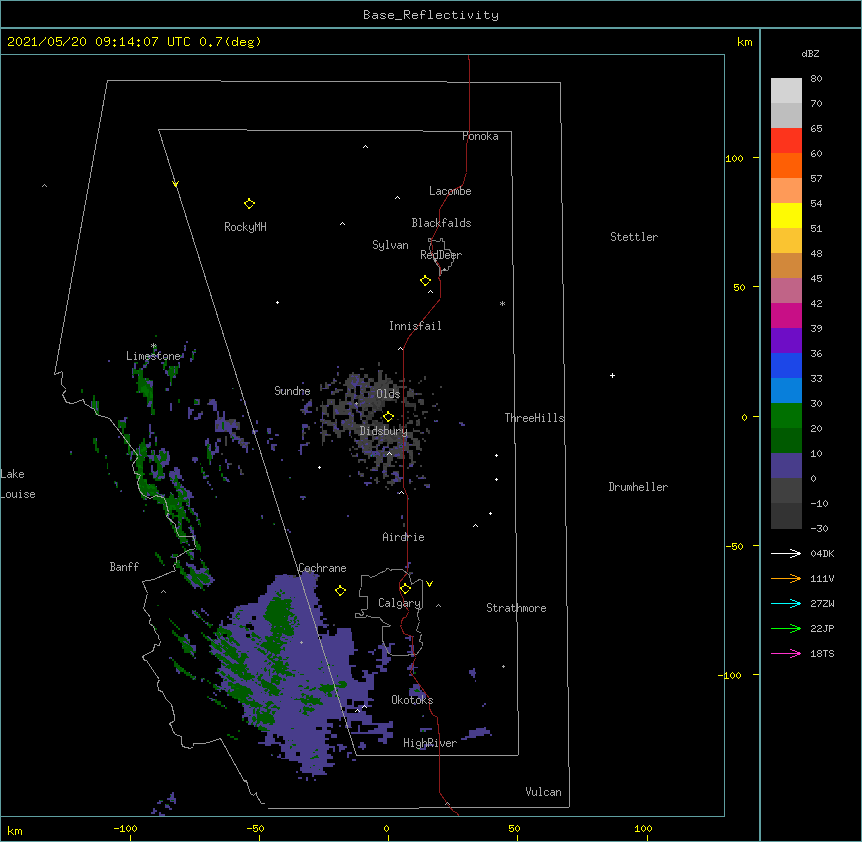Click the asterisk marker above Limestone
The width and height of the screenshot is (862, 842).
[154, 346]
